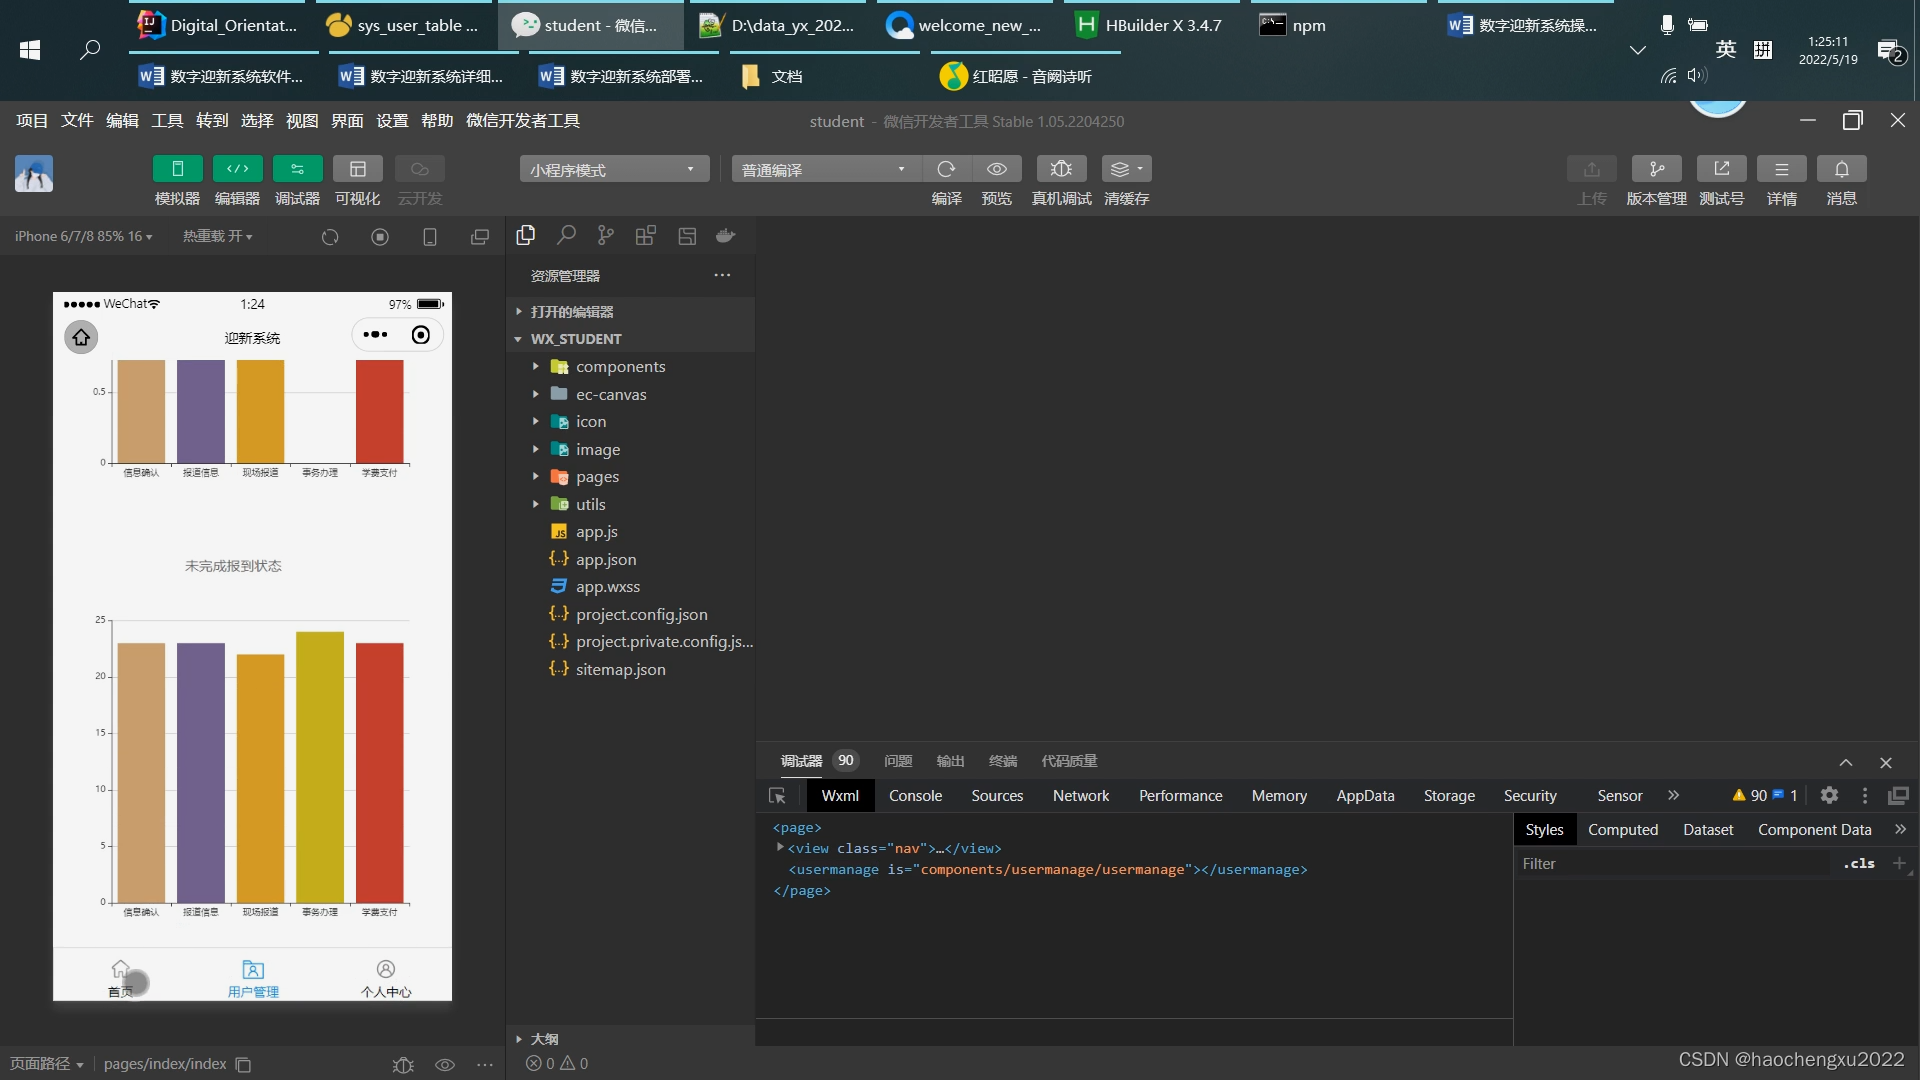Viewport: 1920px width, 1080px height.
Task: Click the visual/preview eye icon
Action: point(997,169)
